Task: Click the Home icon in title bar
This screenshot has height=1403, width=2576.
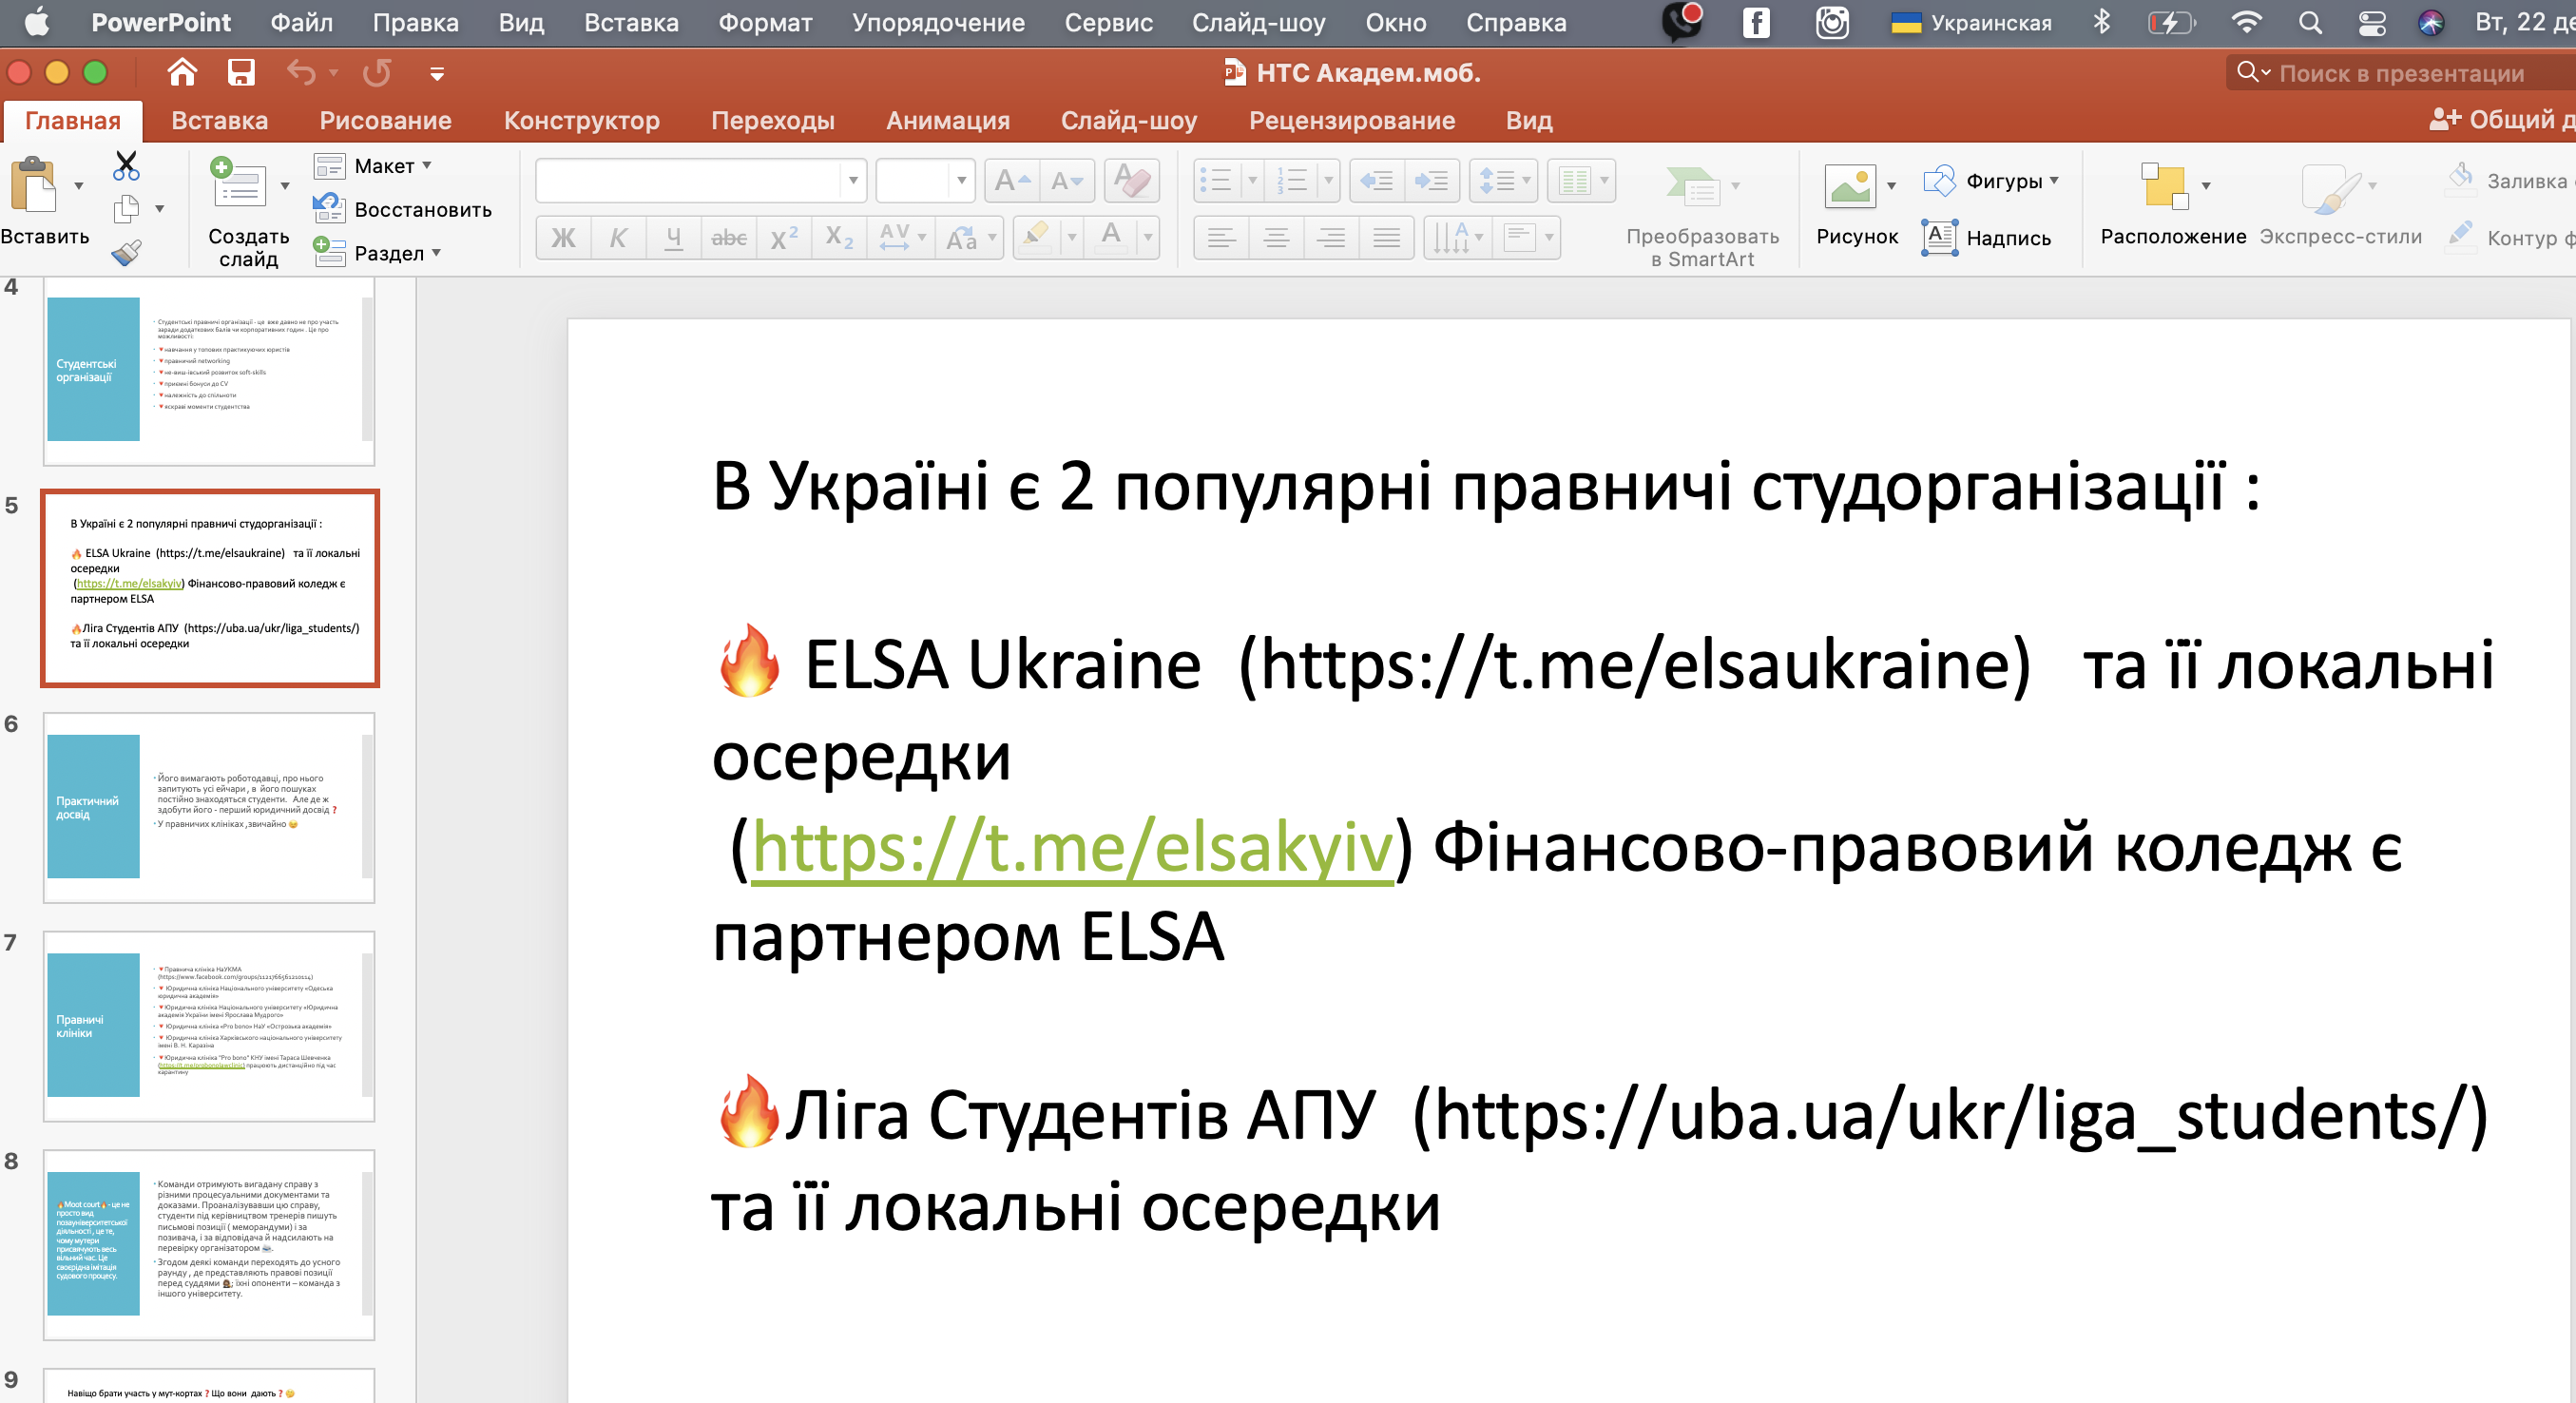Action: 181,72
